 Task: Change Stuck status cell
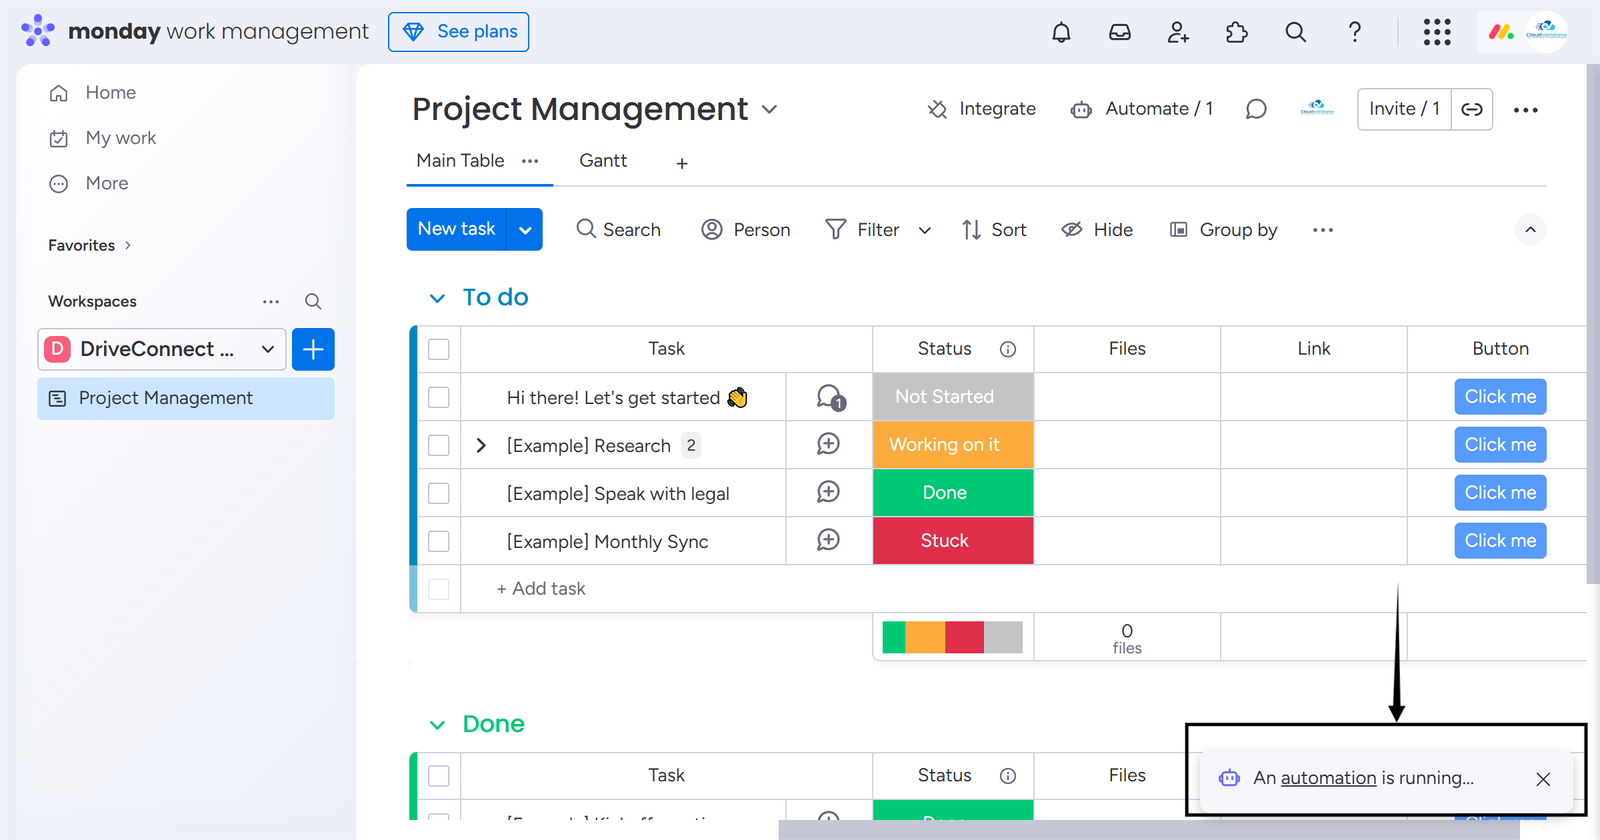pyautogui.click(x=953, y=541)
